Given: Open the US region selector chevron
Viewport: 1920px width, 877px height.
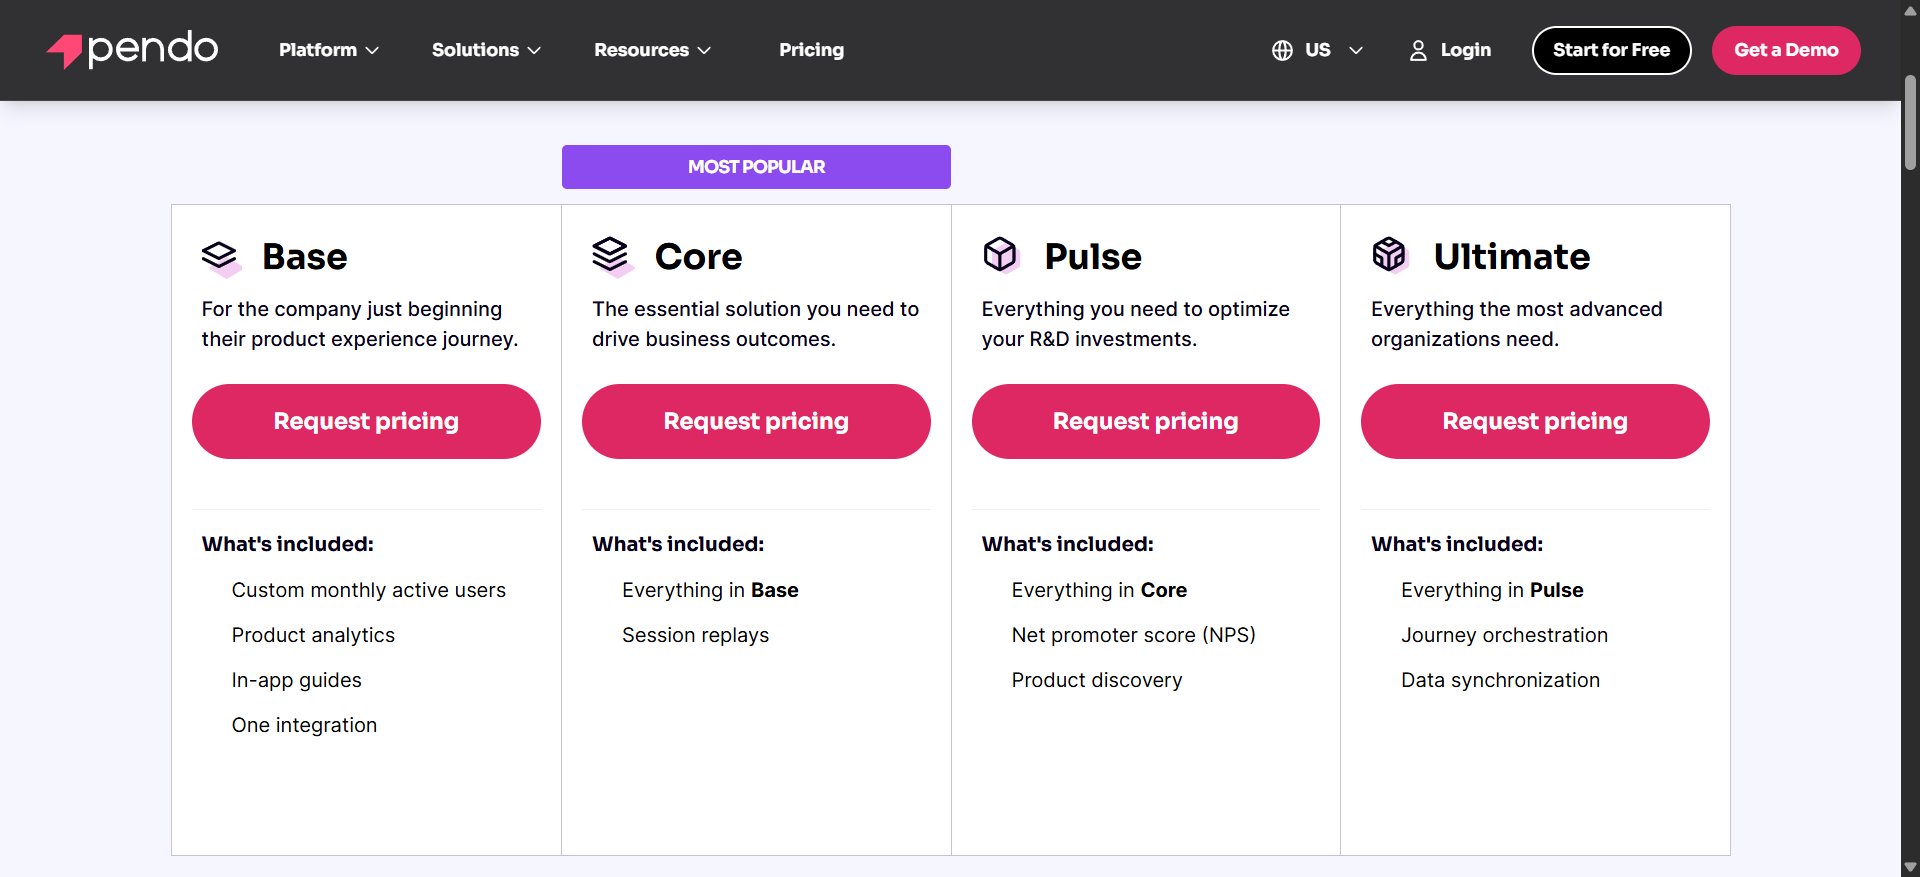Looking at the screenshot, I should (1356, 51).
